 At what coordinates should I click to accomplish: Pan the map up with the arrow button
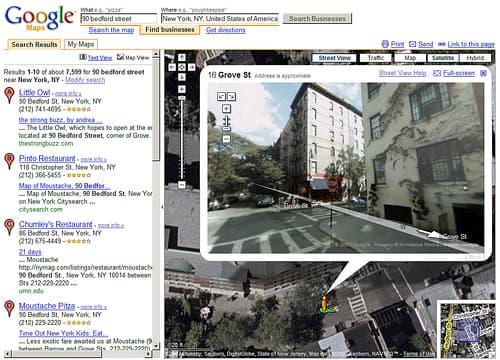pyautogui.click(x=182, y=58)
